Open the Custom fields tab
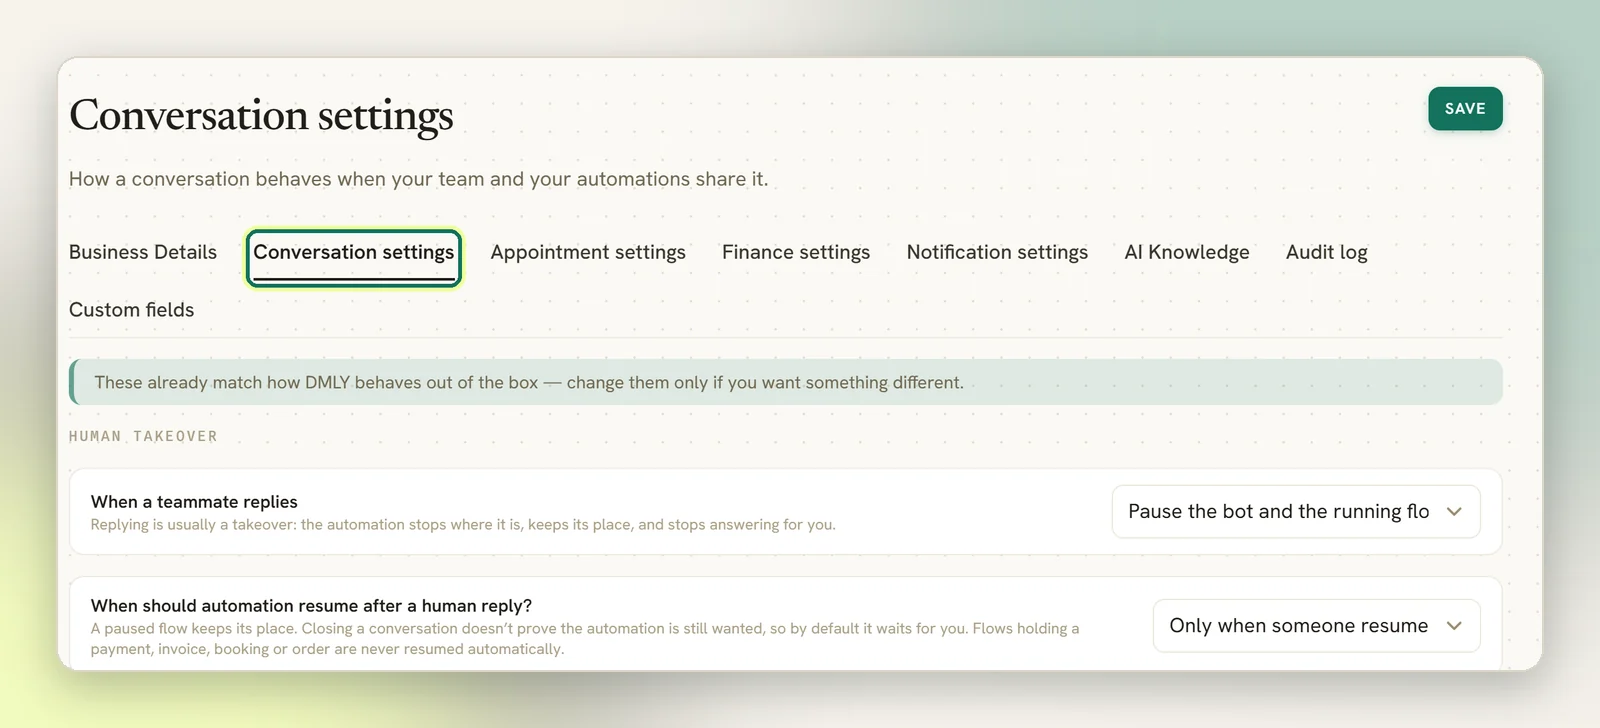This screenshot has height=728, width=1600. (132, 310)
